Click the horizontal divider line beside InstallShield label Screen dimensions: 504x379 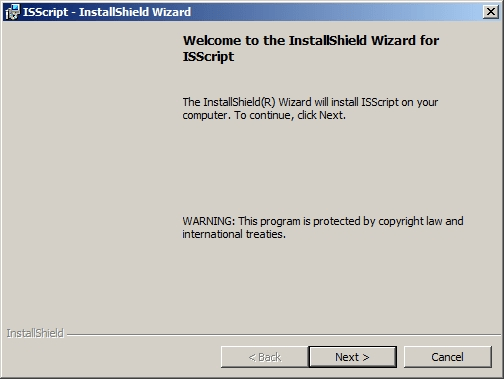[284, 334]
